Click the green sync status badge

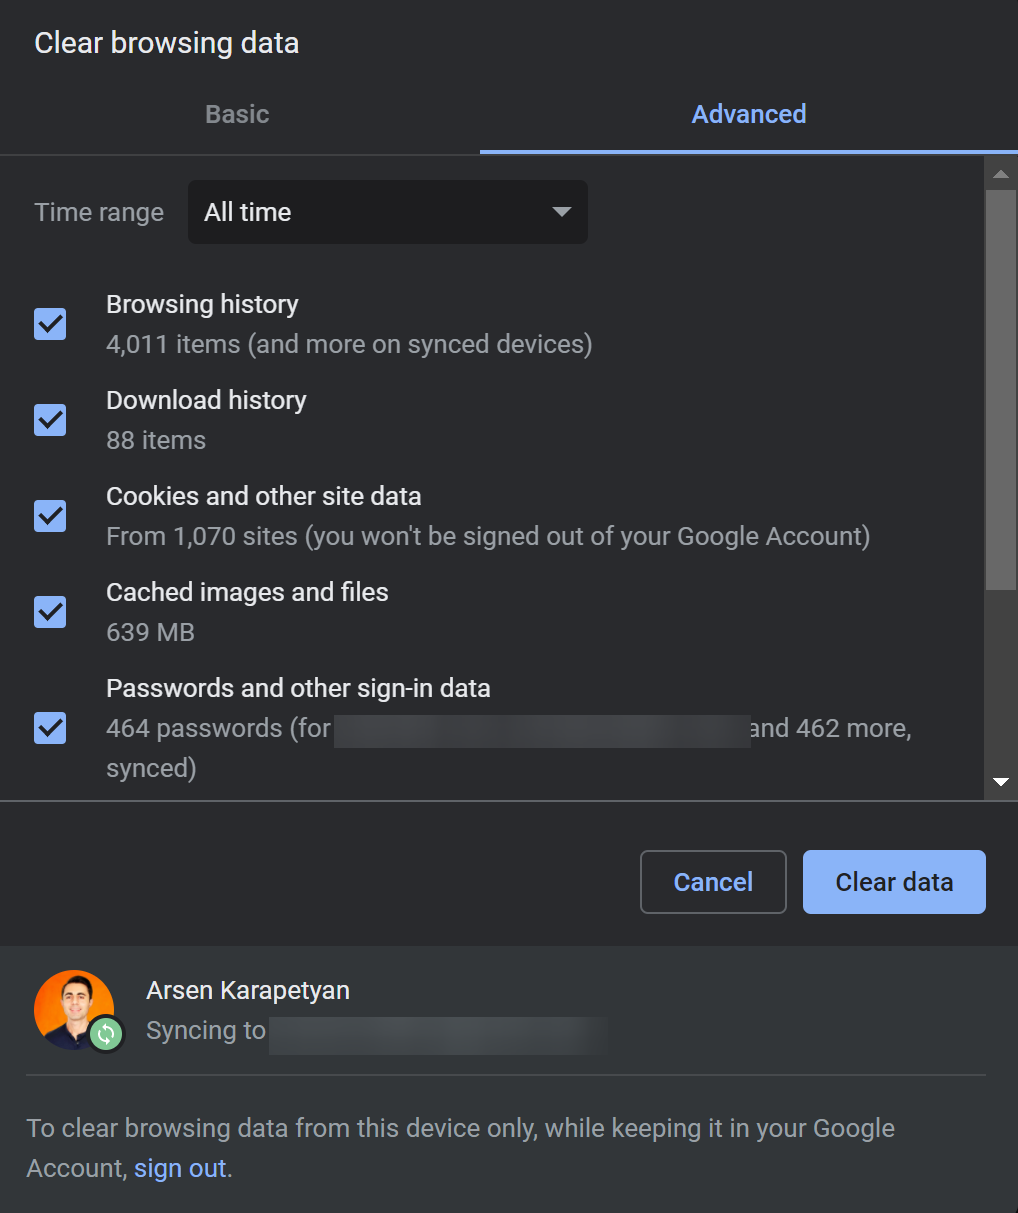coord(106,1036)
